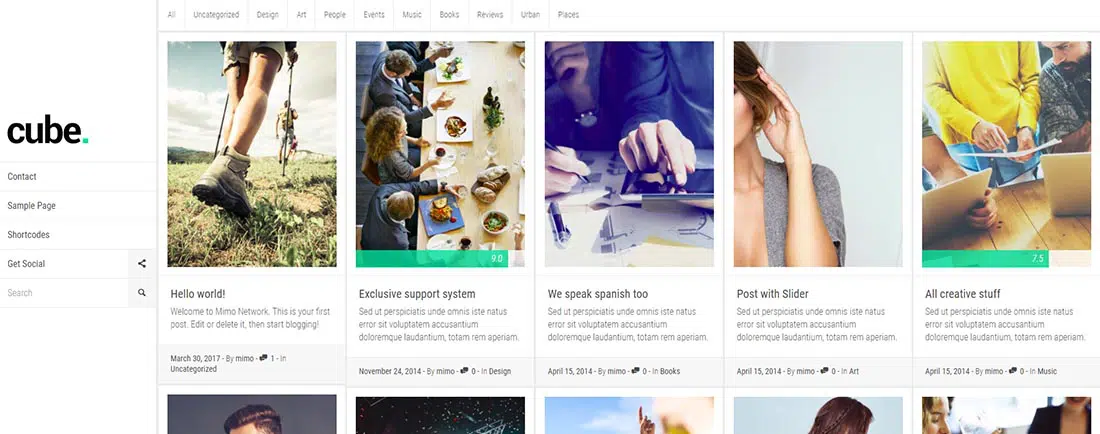
Task: Click the comment icon on Post with Slider
Action: point(824,371)
